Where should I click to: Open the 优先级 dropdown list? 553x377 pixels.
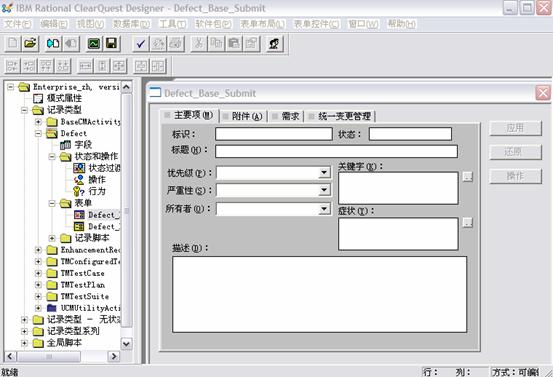(x=324, y=172)
